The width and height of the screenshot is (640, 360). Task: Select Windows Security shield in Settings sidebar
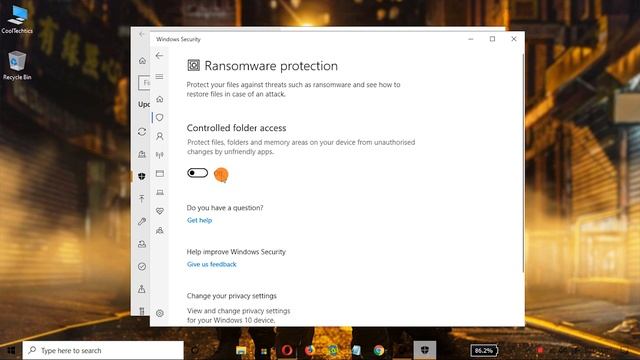point(142,176)
